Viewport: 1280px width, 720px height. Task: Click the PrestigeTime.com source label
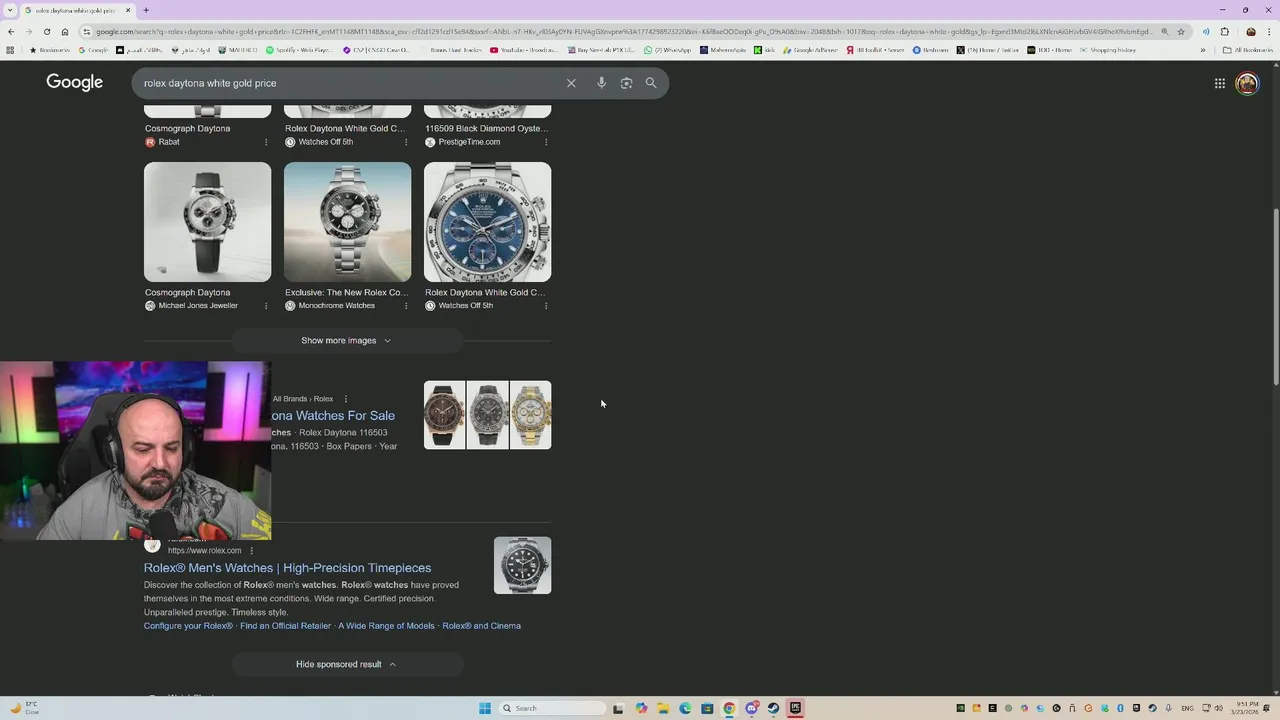click(x=468, y=142)
